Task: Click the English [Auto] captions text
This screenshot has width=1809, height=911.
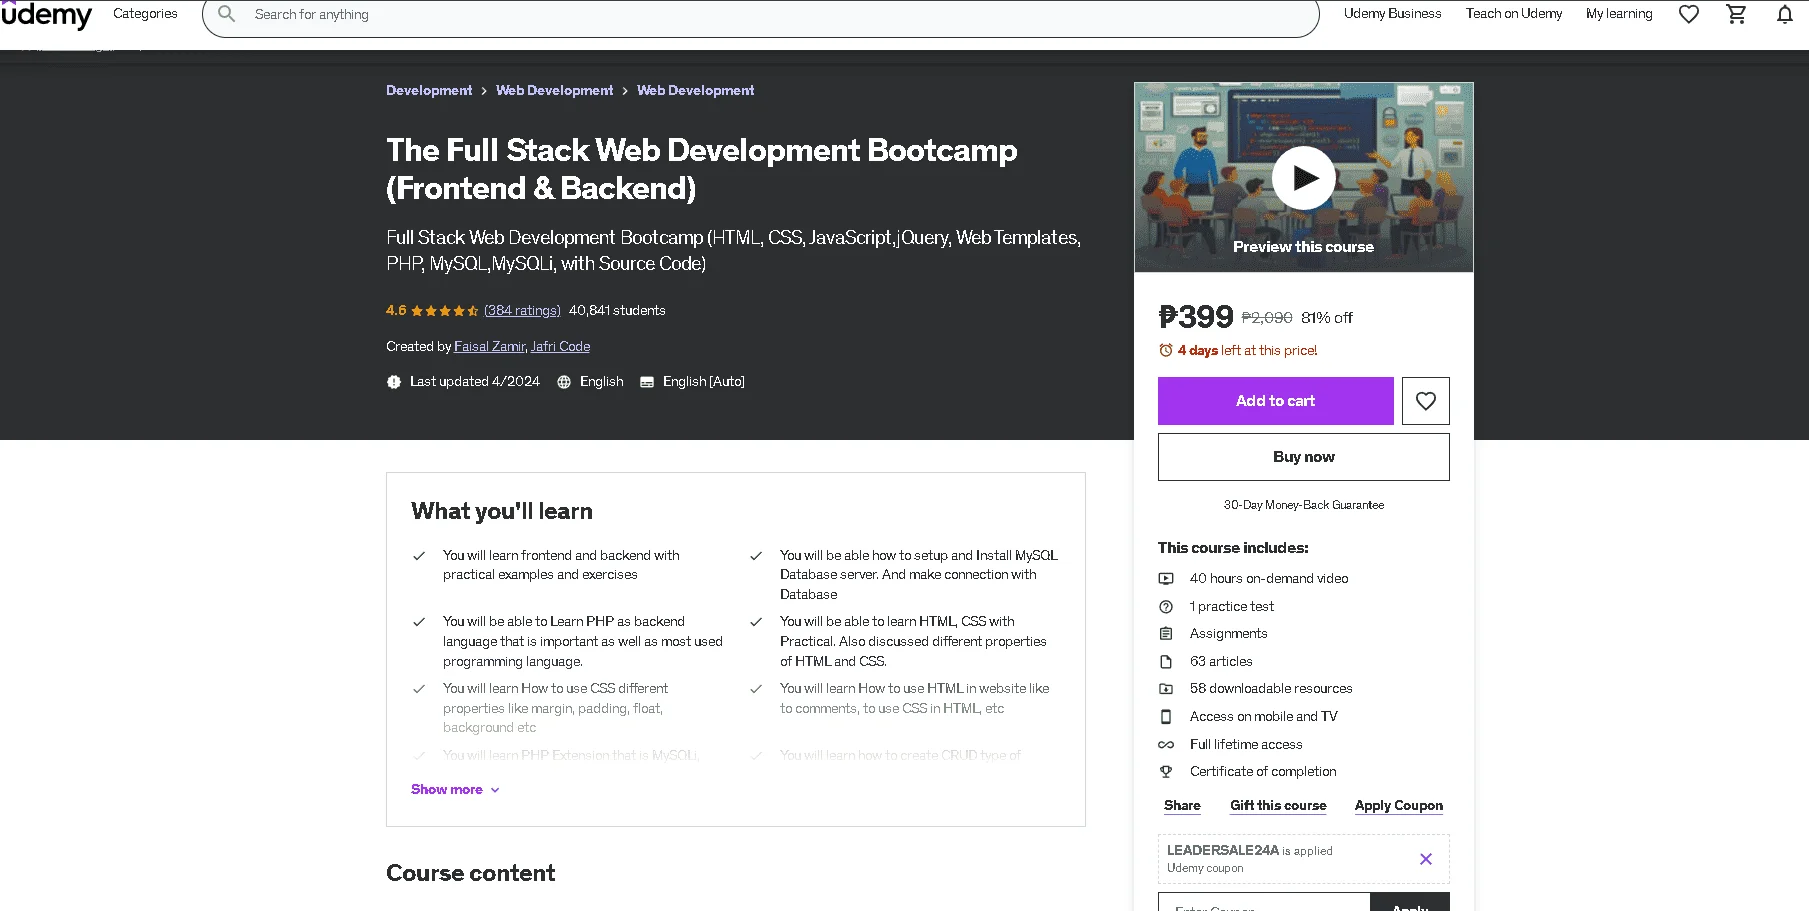Action: coord(703,382)
